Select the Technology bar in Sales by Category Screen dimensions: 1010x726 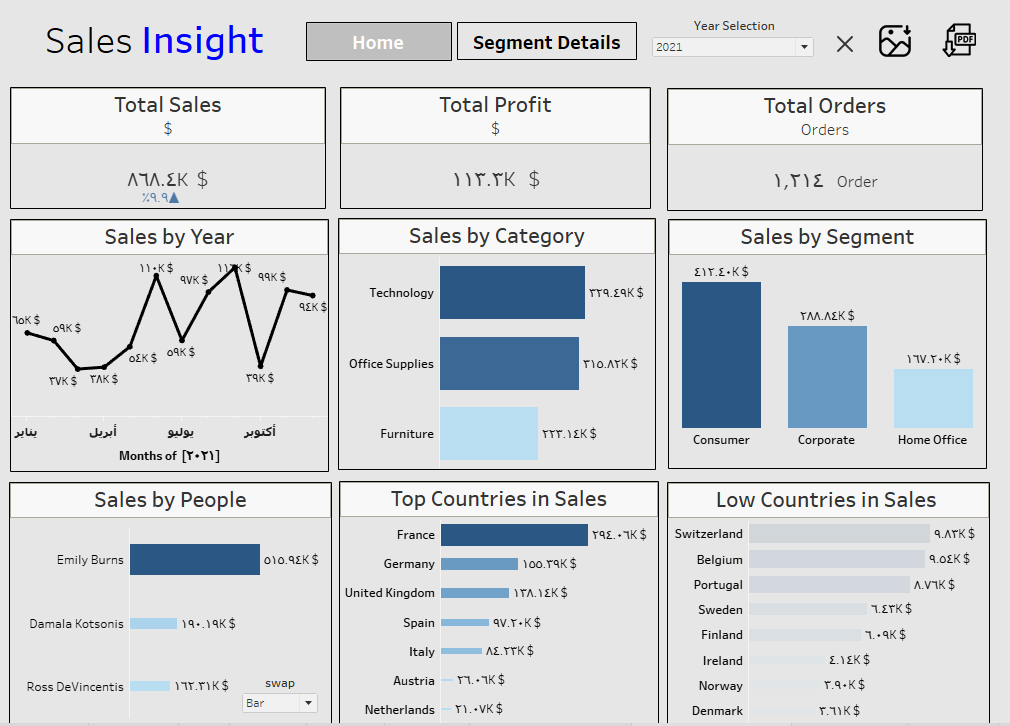click(x=512, y=292)
